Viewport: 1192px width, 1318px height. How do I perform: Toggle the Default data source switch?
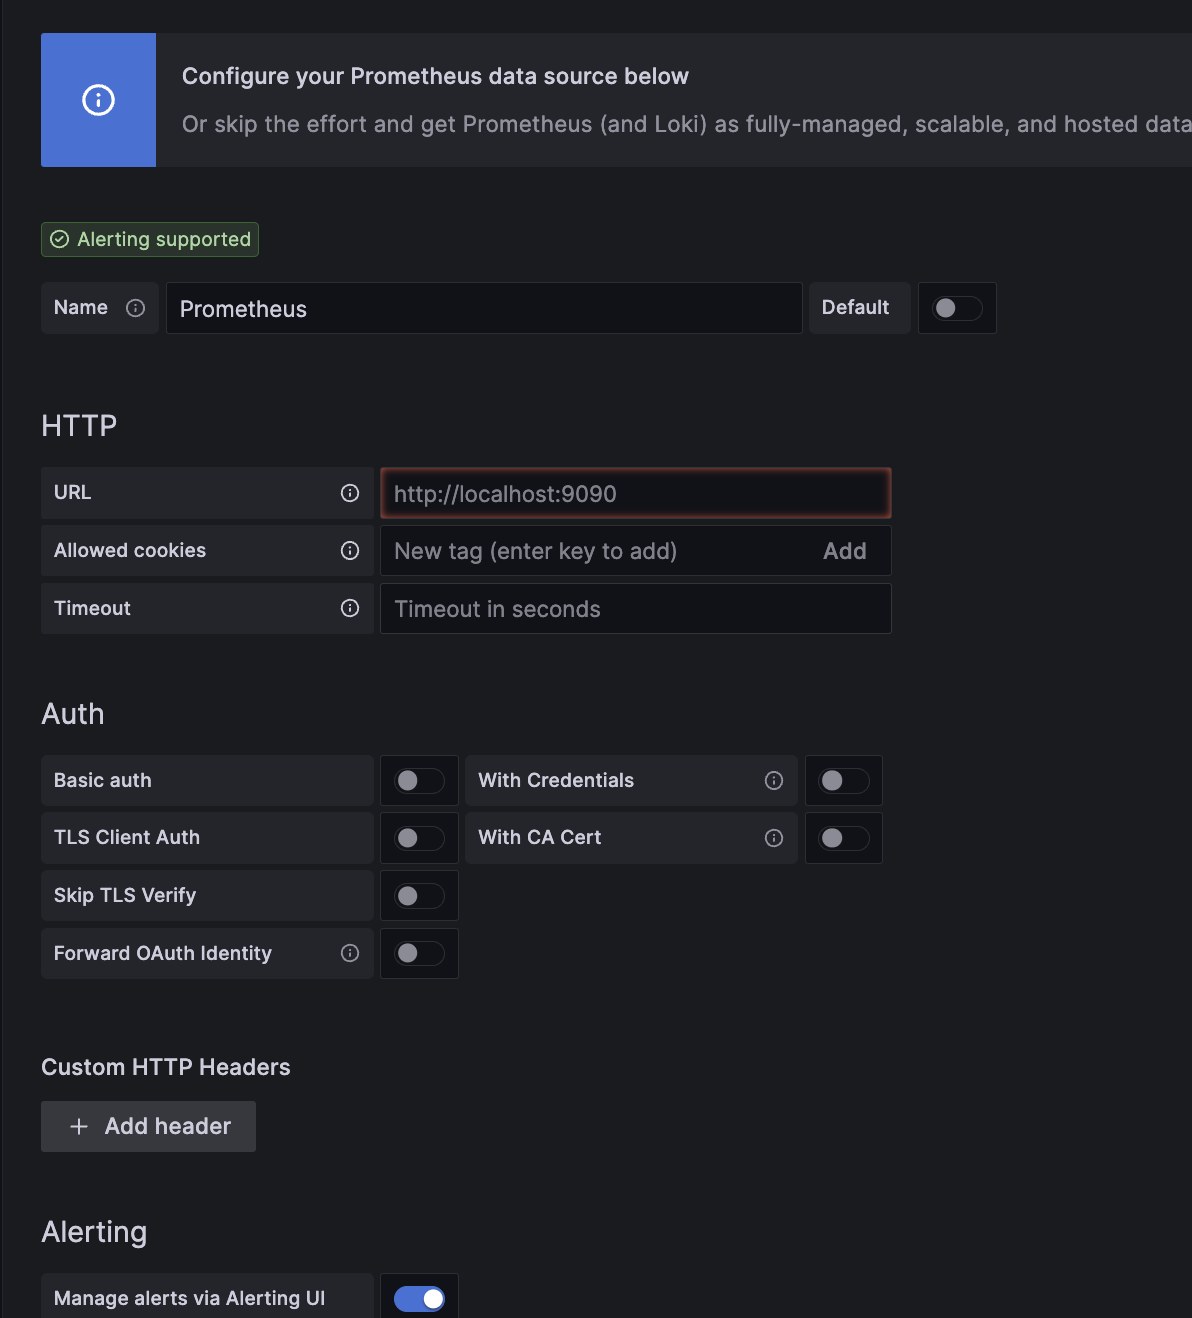[x=957, y=308]
